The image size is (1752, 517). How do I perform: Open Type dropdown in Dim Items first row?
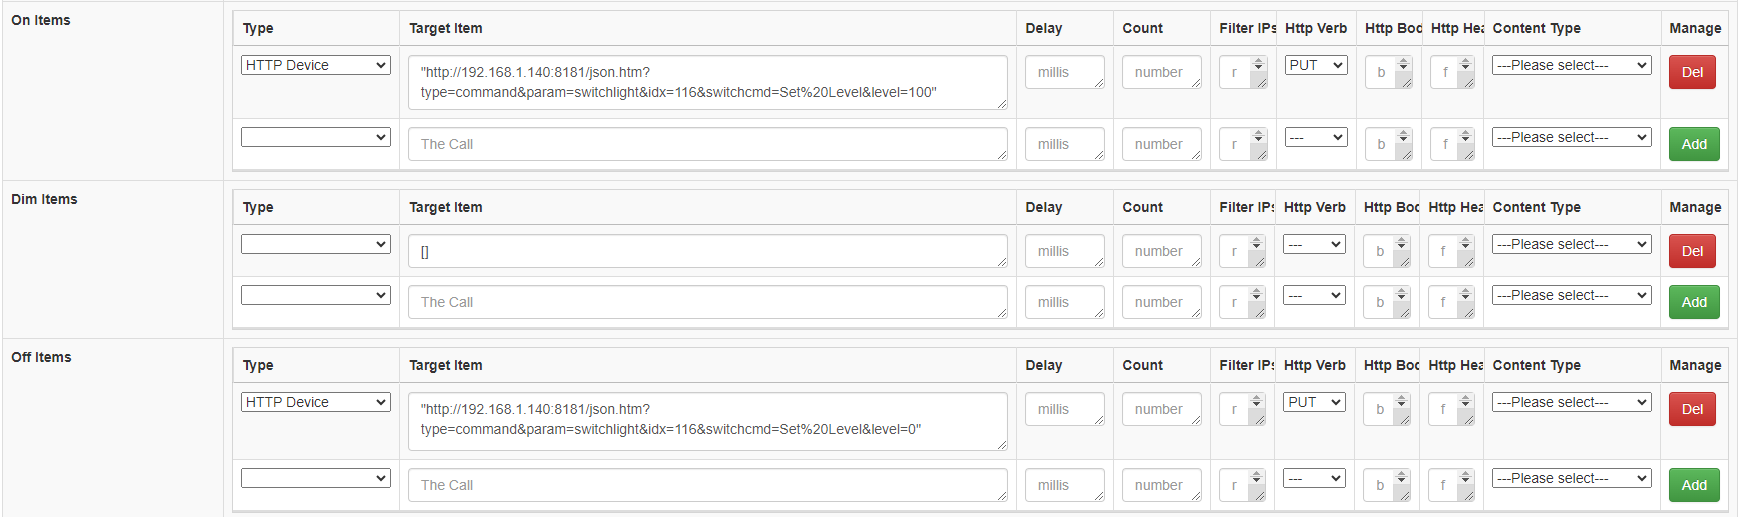point(316,244)
